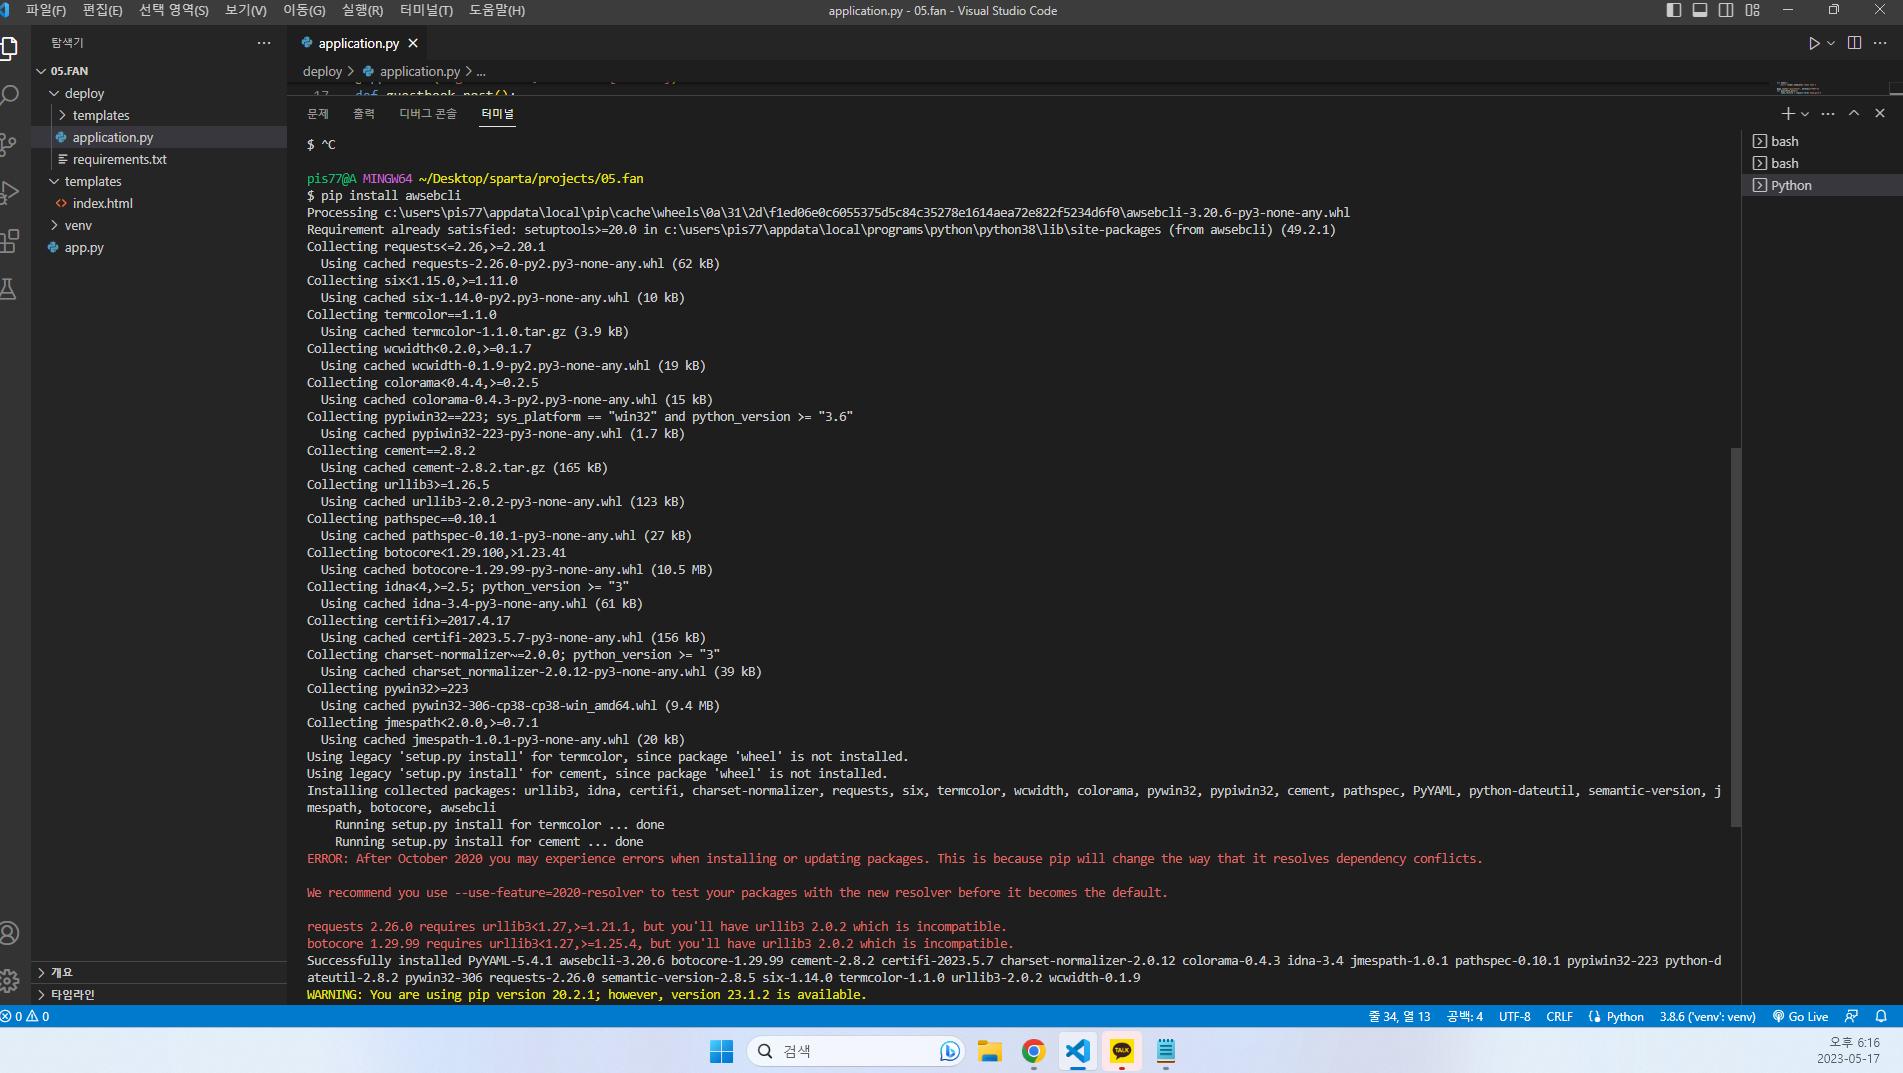
Task: Open the 파일(F) menu
Action: coord(46,10)
